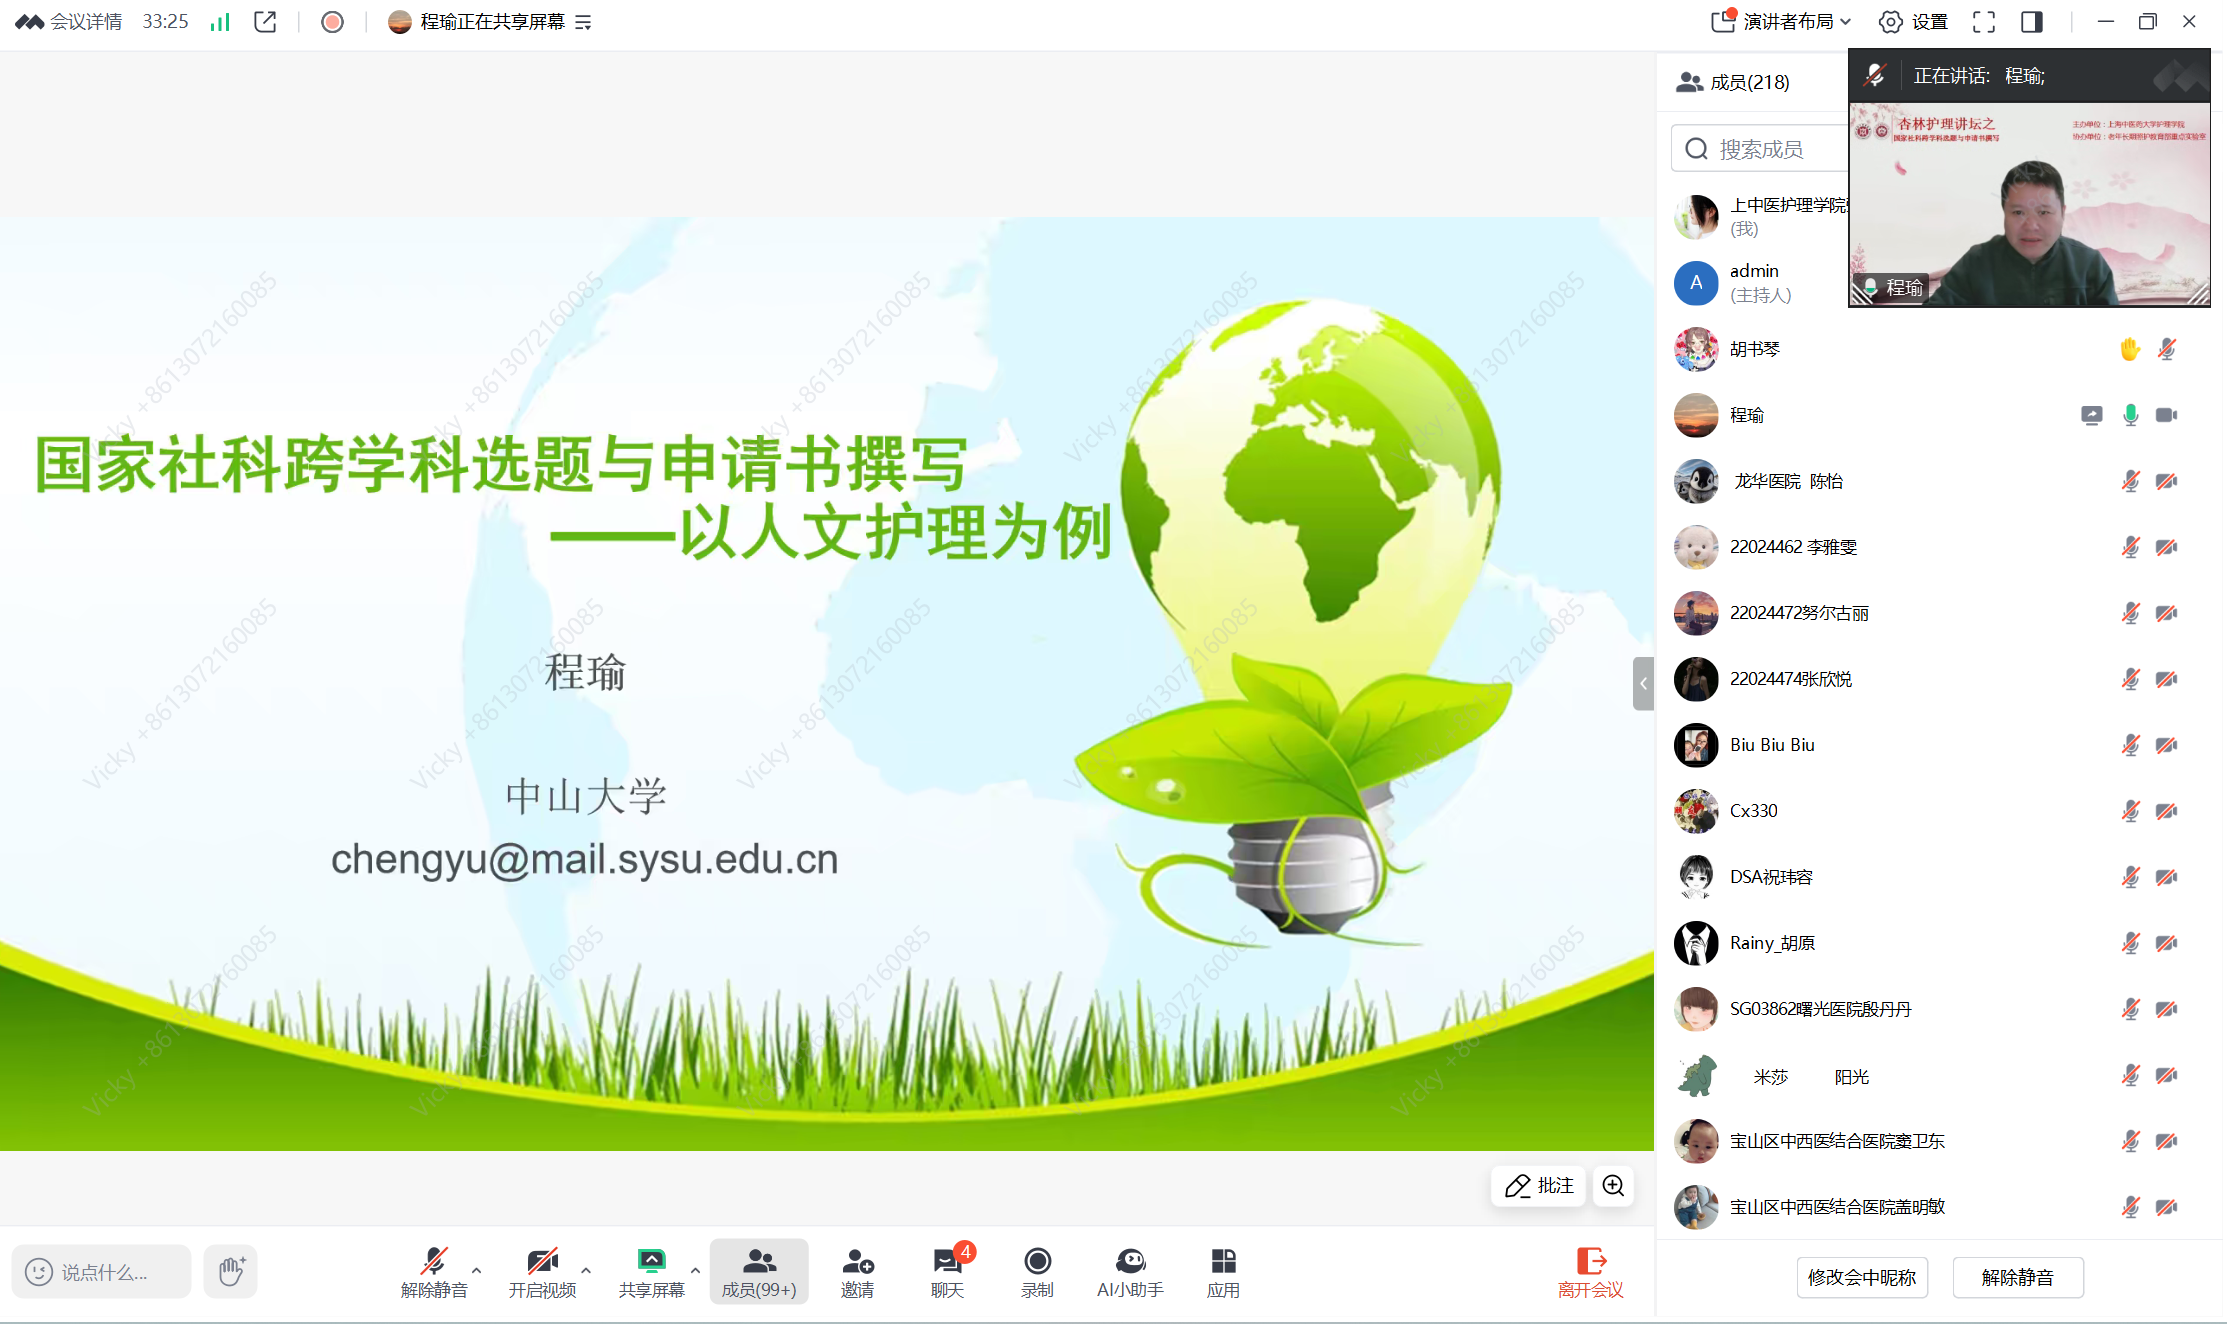Click 批注 annotation button
Image resolution: width=2227 pixels, height=1324 pixels.
[1539, 1186]
